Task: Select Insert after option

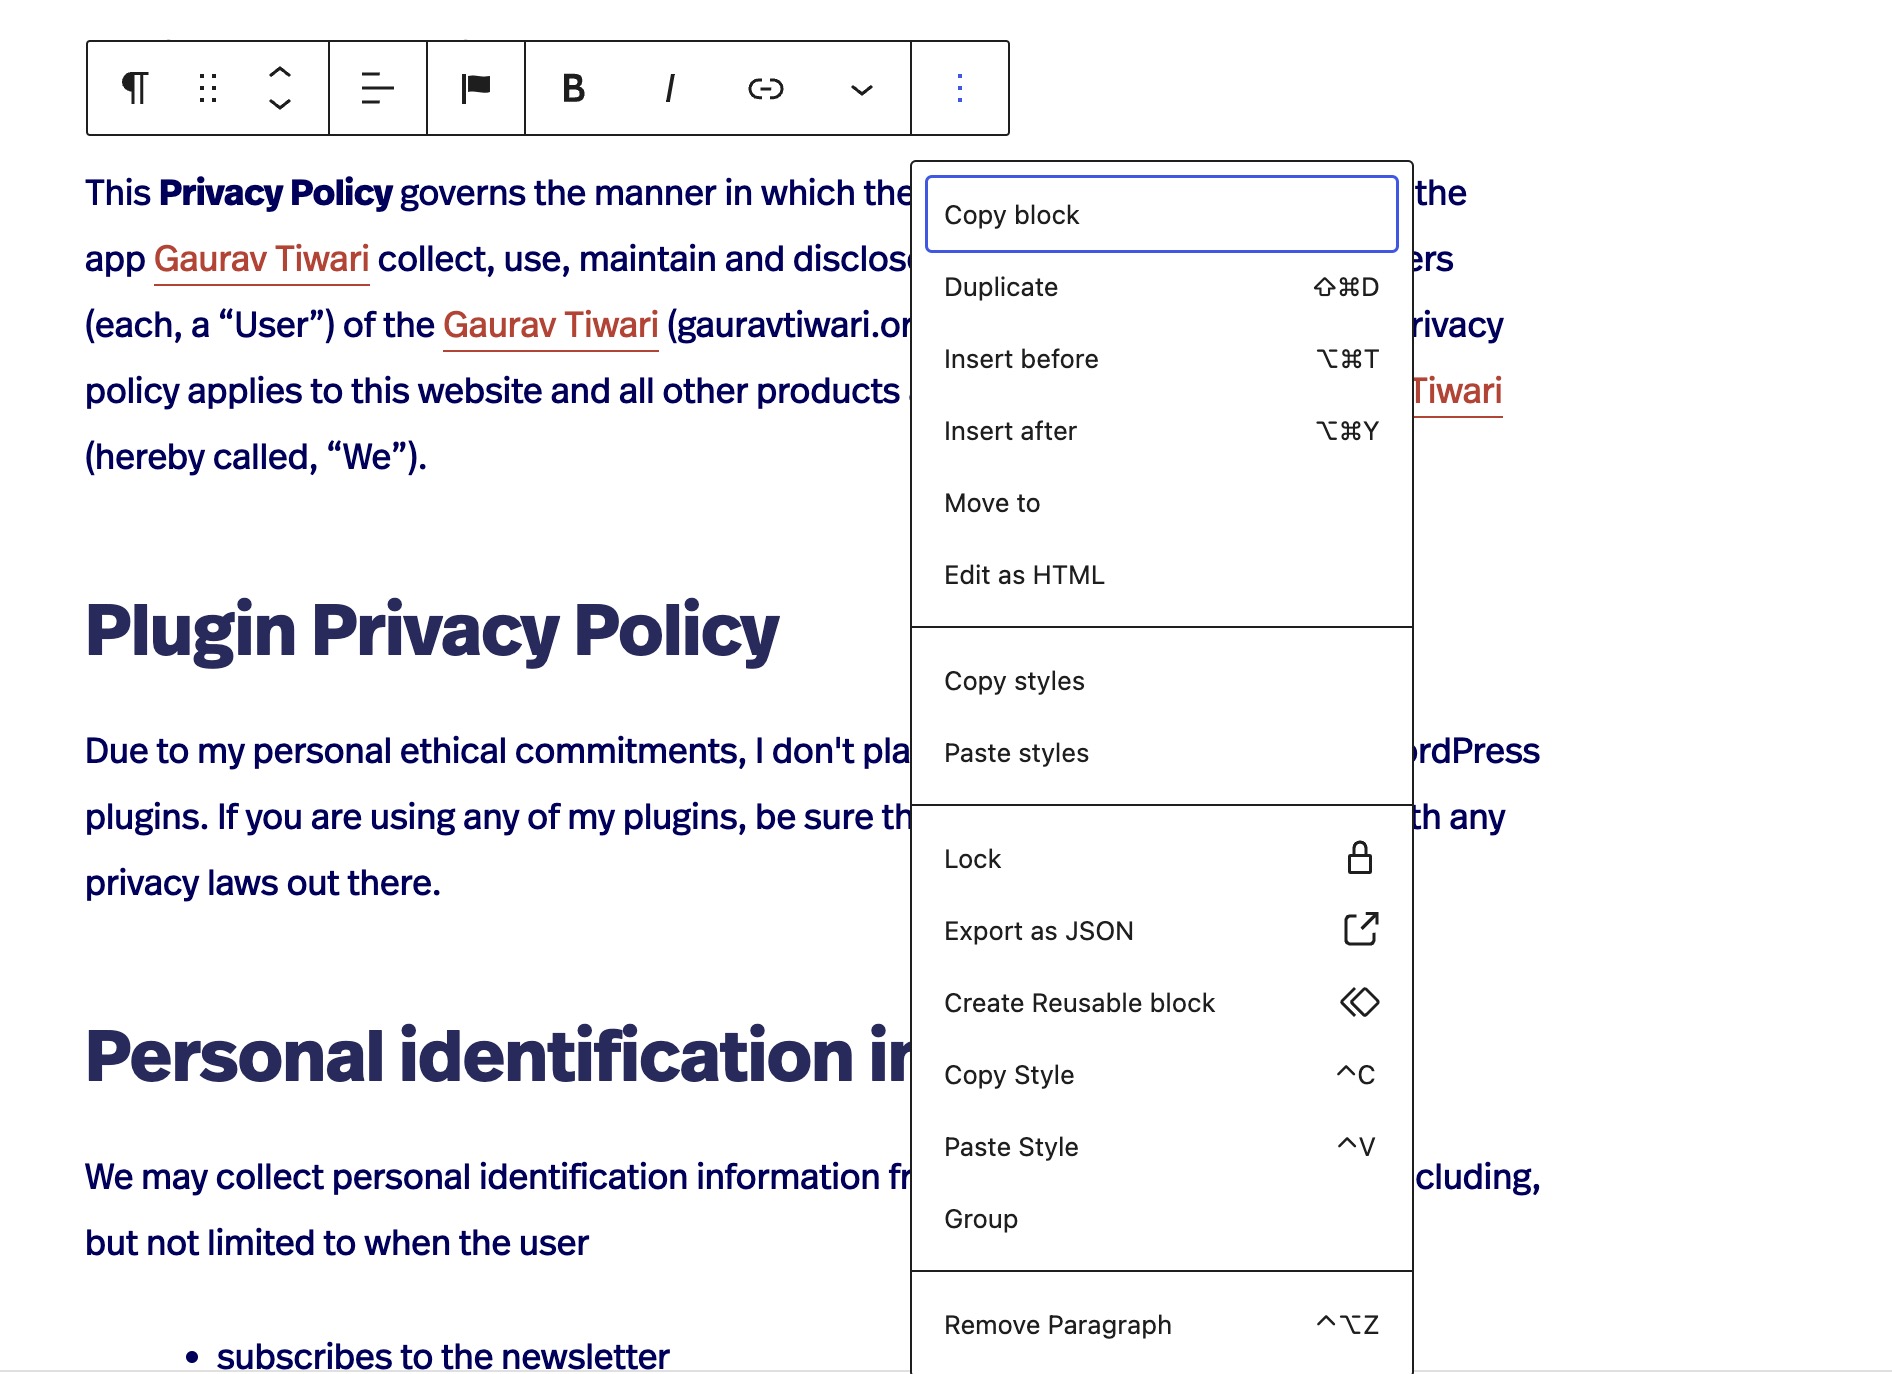Action: click(1162, 431)
